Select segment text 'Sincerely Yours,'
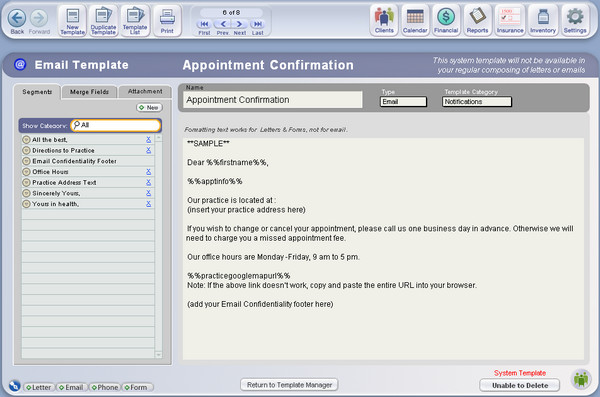This screenshot has height=397, width=600. coord(56,193)
